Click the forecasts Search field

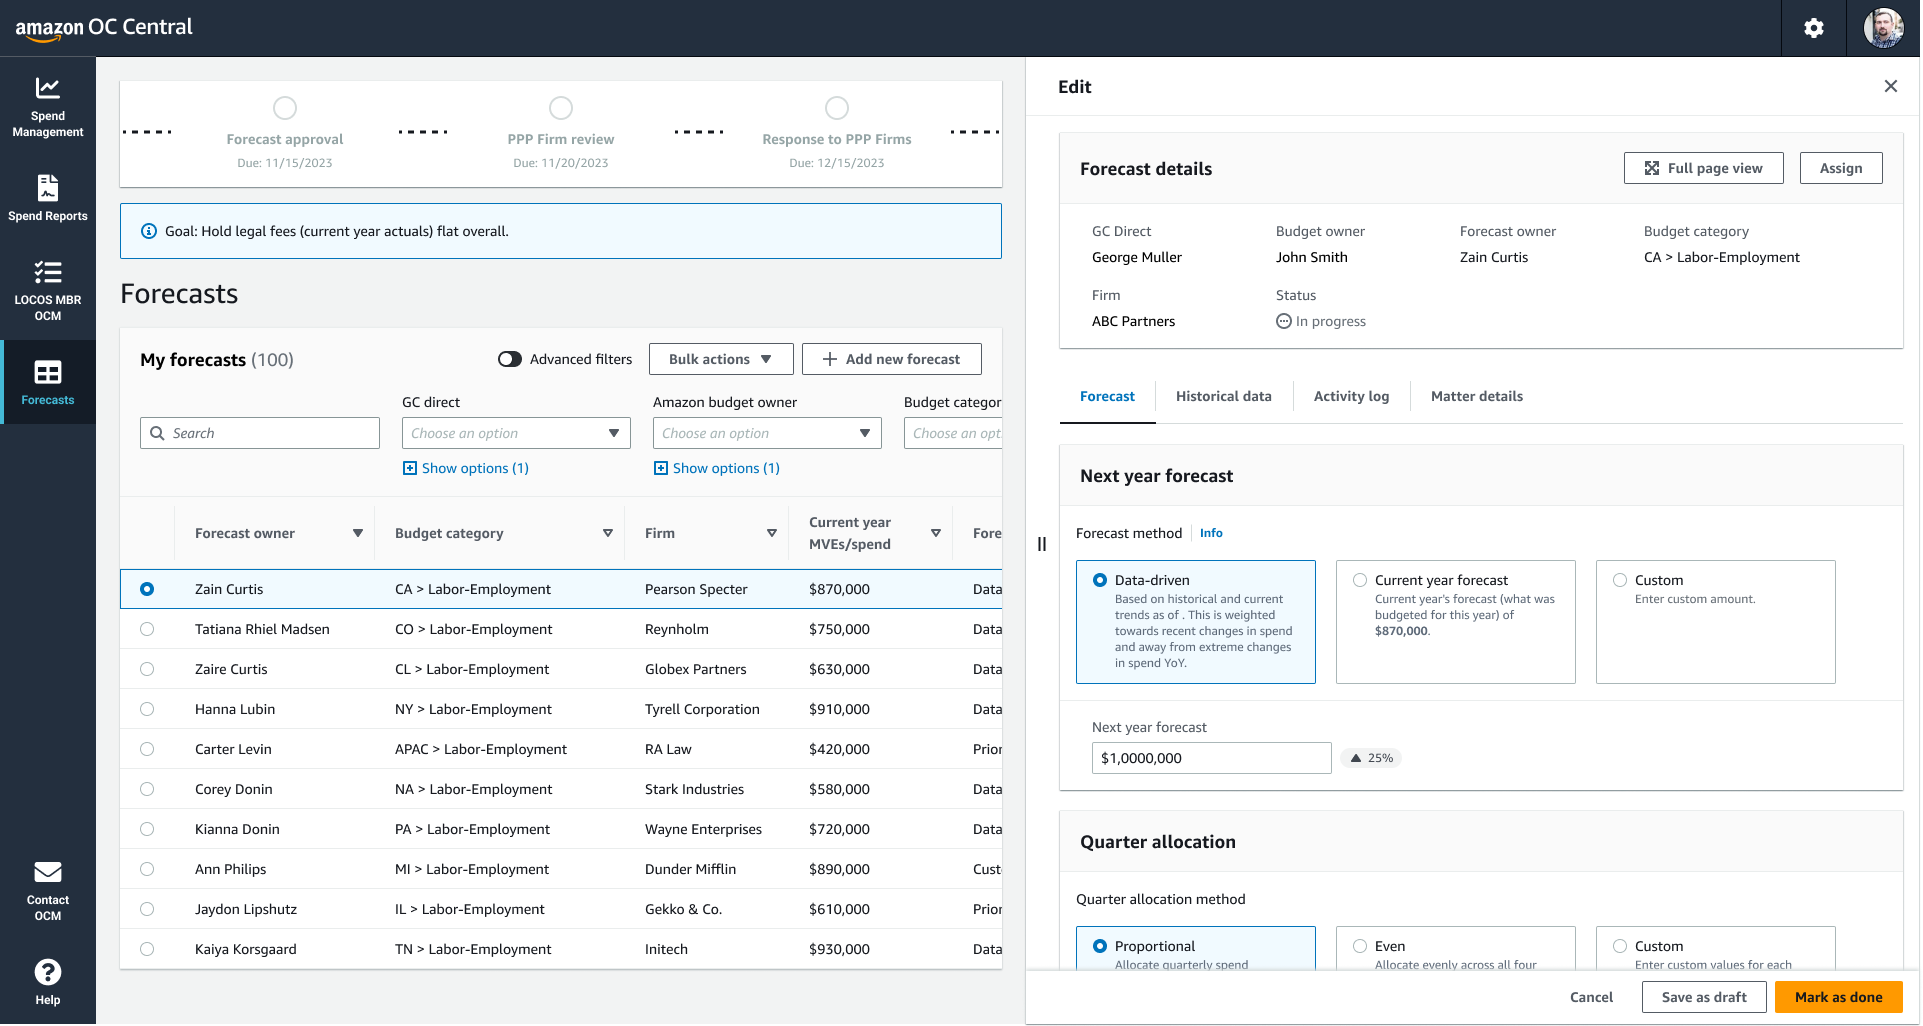[260, 433]
